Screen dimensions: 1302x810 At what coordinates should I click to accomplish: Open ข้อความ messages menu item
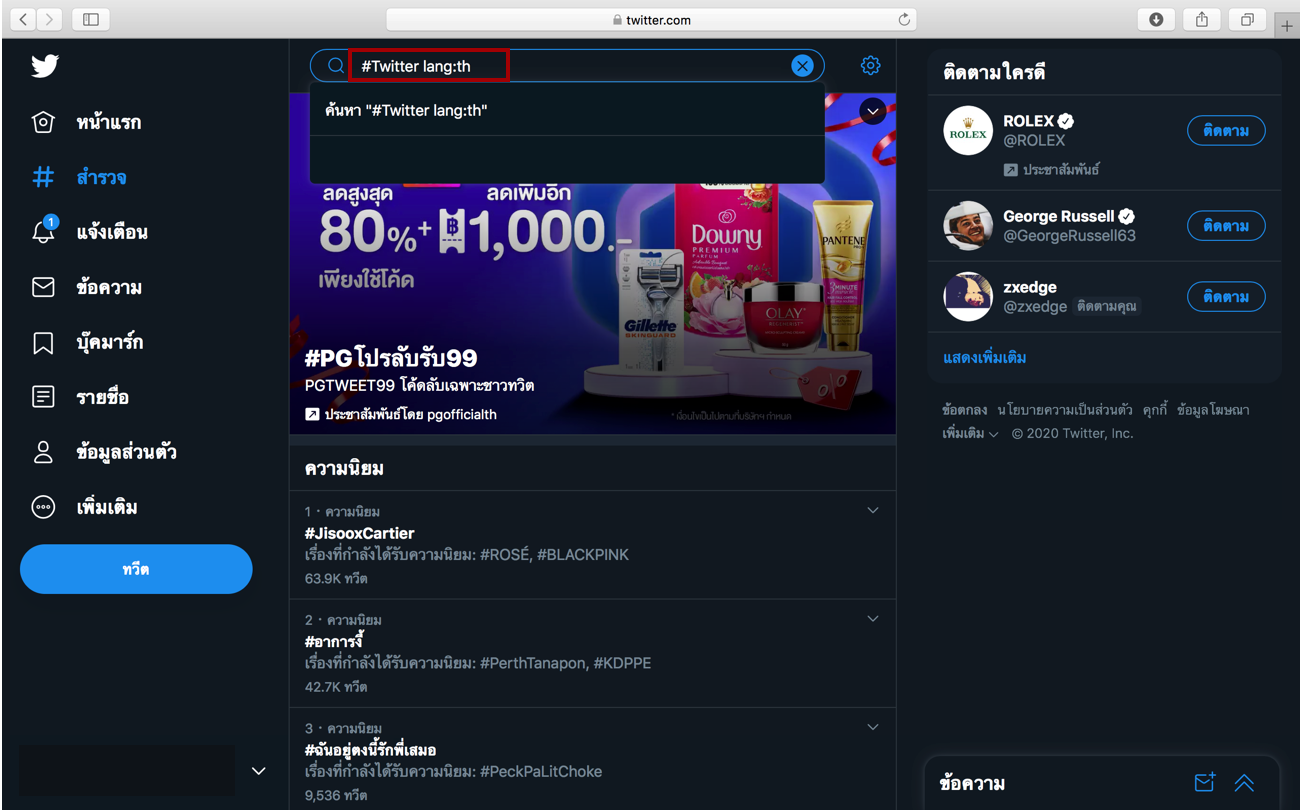click(x=109, y=288)
